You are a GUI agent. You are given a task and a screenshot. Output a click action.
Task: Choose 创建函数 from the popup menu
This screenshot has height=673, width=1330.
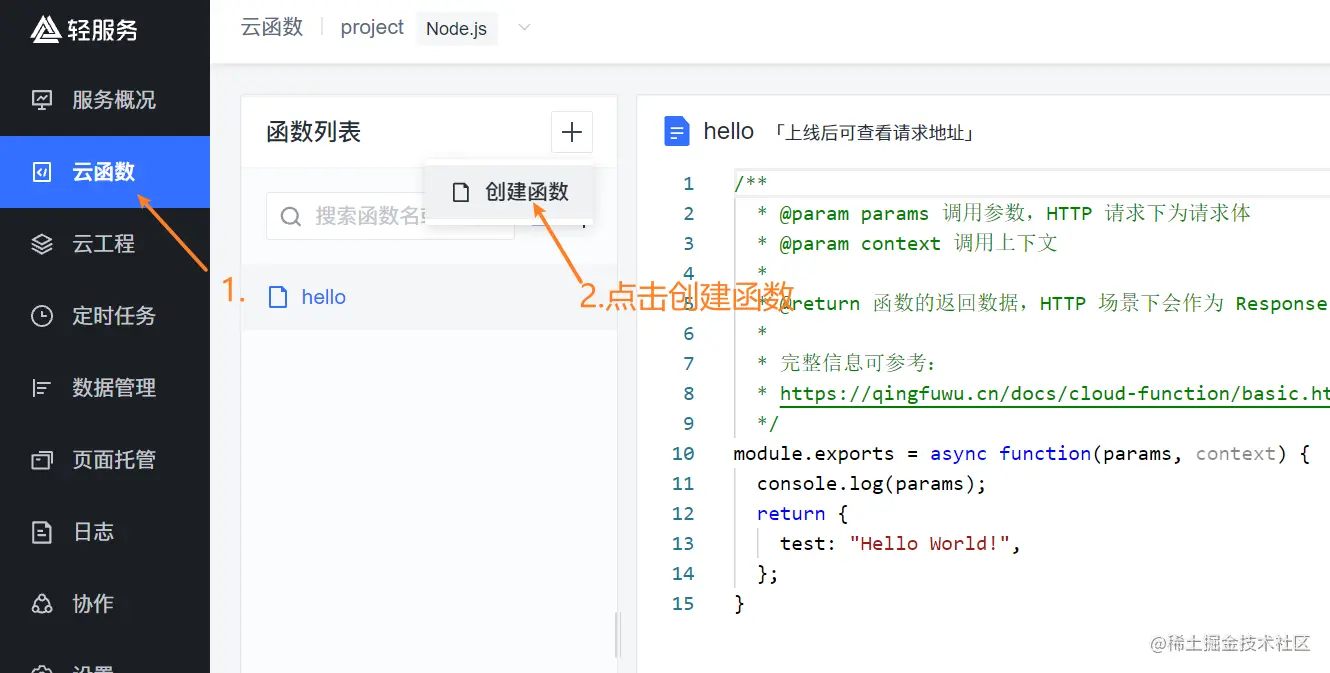tap(510, 192)
